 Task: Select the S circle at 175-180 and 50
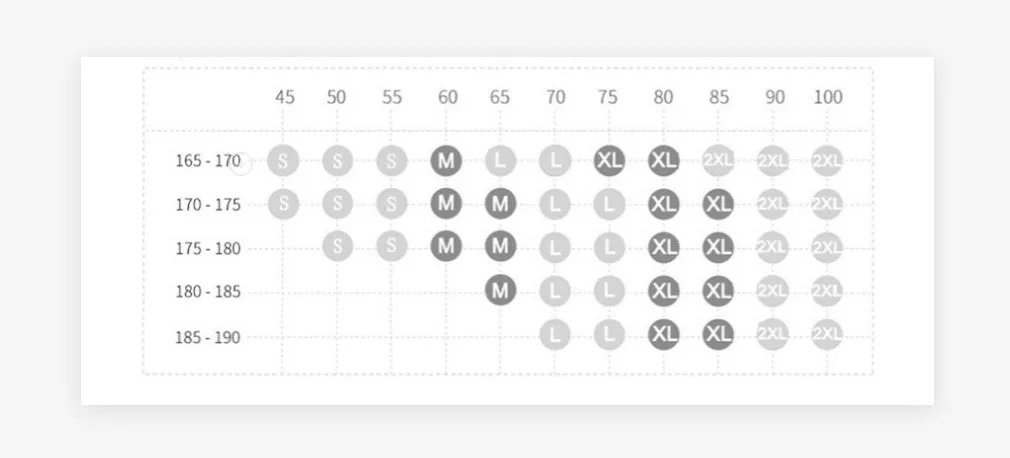pos(338,246)
